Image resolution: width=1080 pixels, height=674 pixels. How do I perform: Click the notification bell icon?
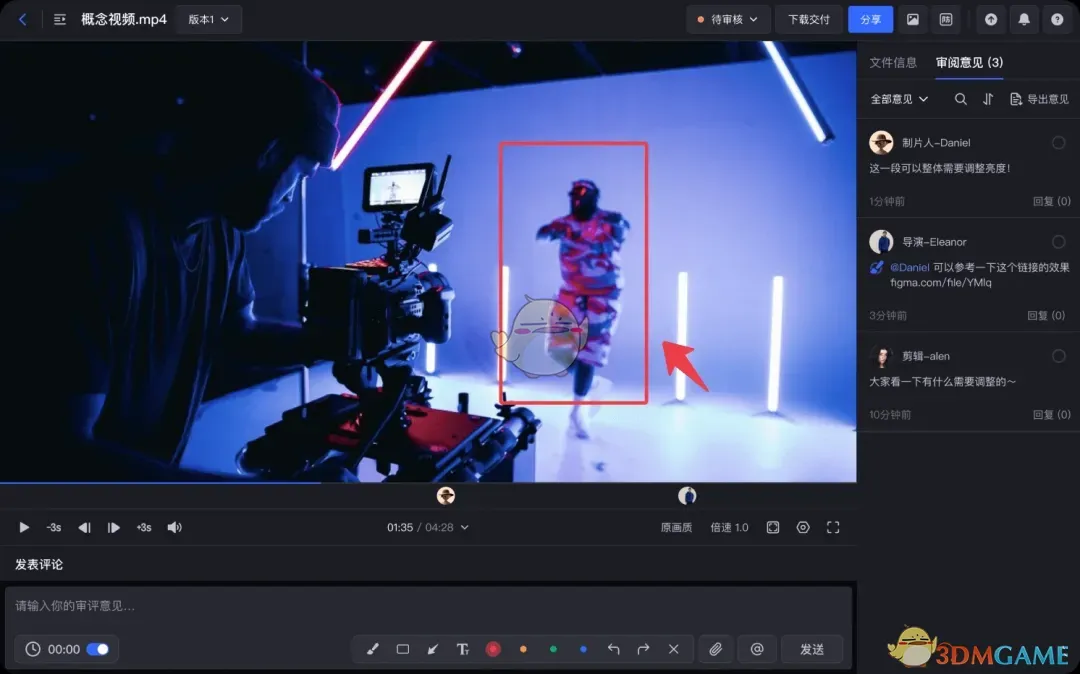(1023, 19)
